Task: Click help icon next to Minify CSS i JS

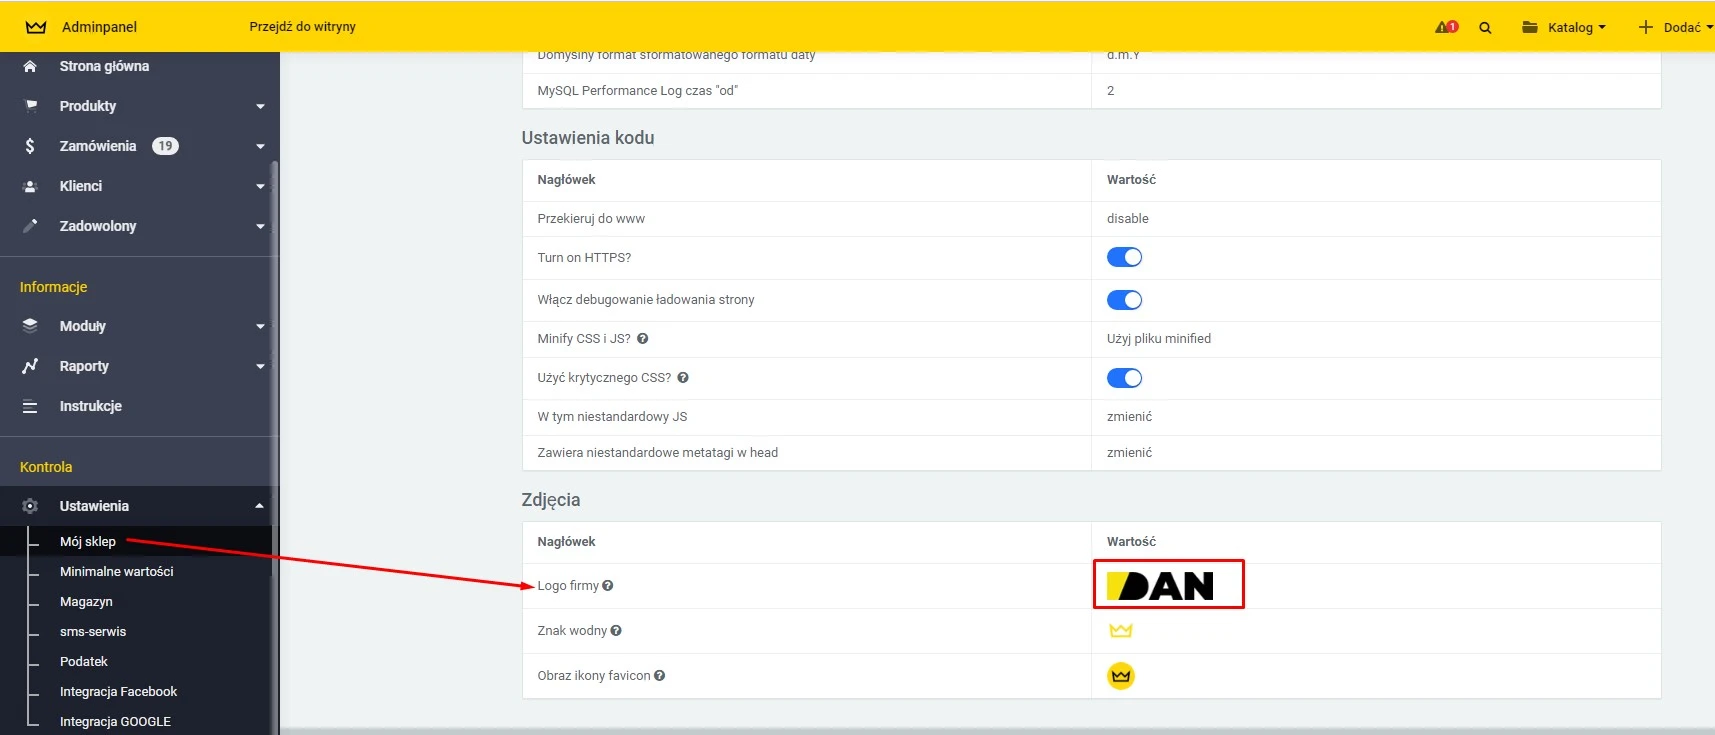Action: [x=643, y=339]
